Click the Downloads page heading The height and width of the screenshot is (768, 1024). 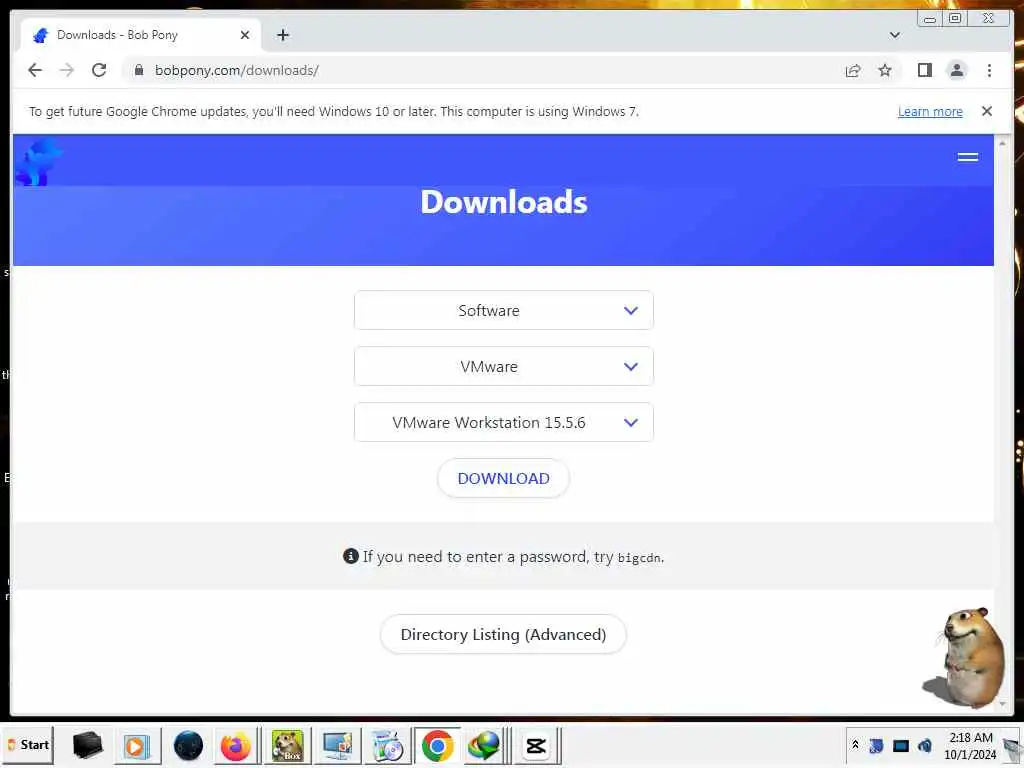tap(504, 202)
